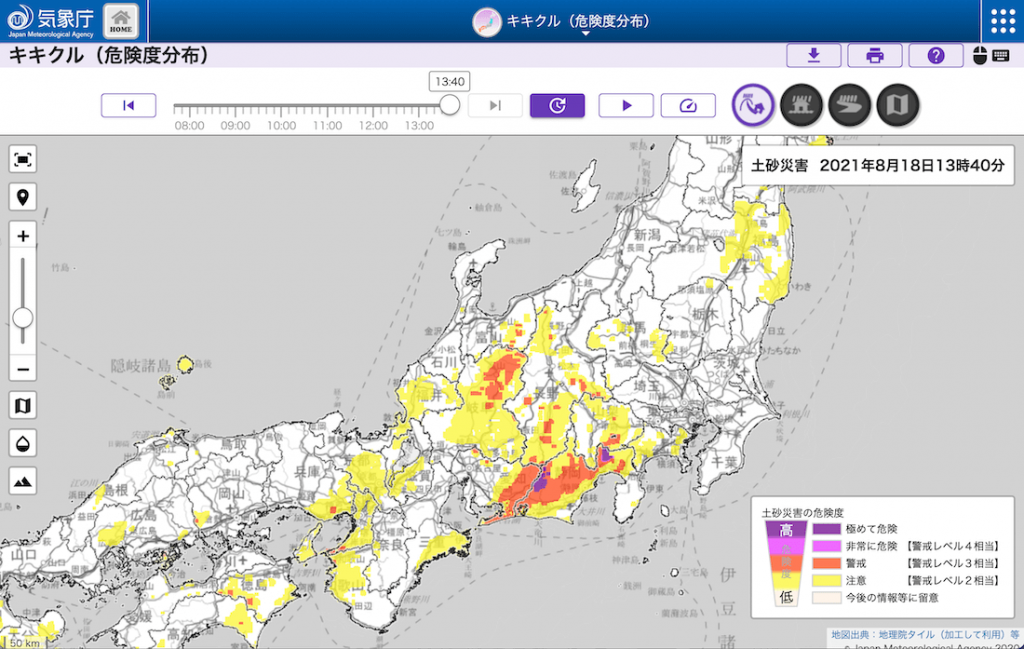Click the download icon button
1024x649 pixels.
click(x=813, y=56)
